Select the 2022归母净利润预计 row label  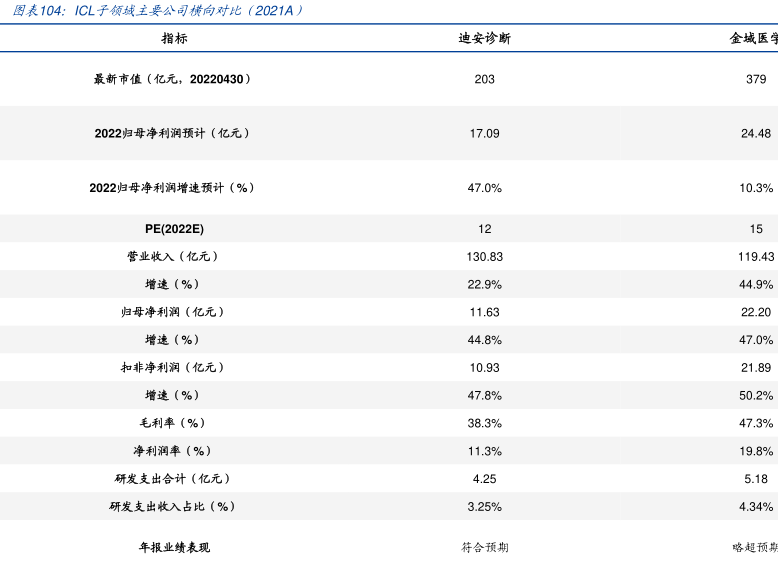point(172,133)
